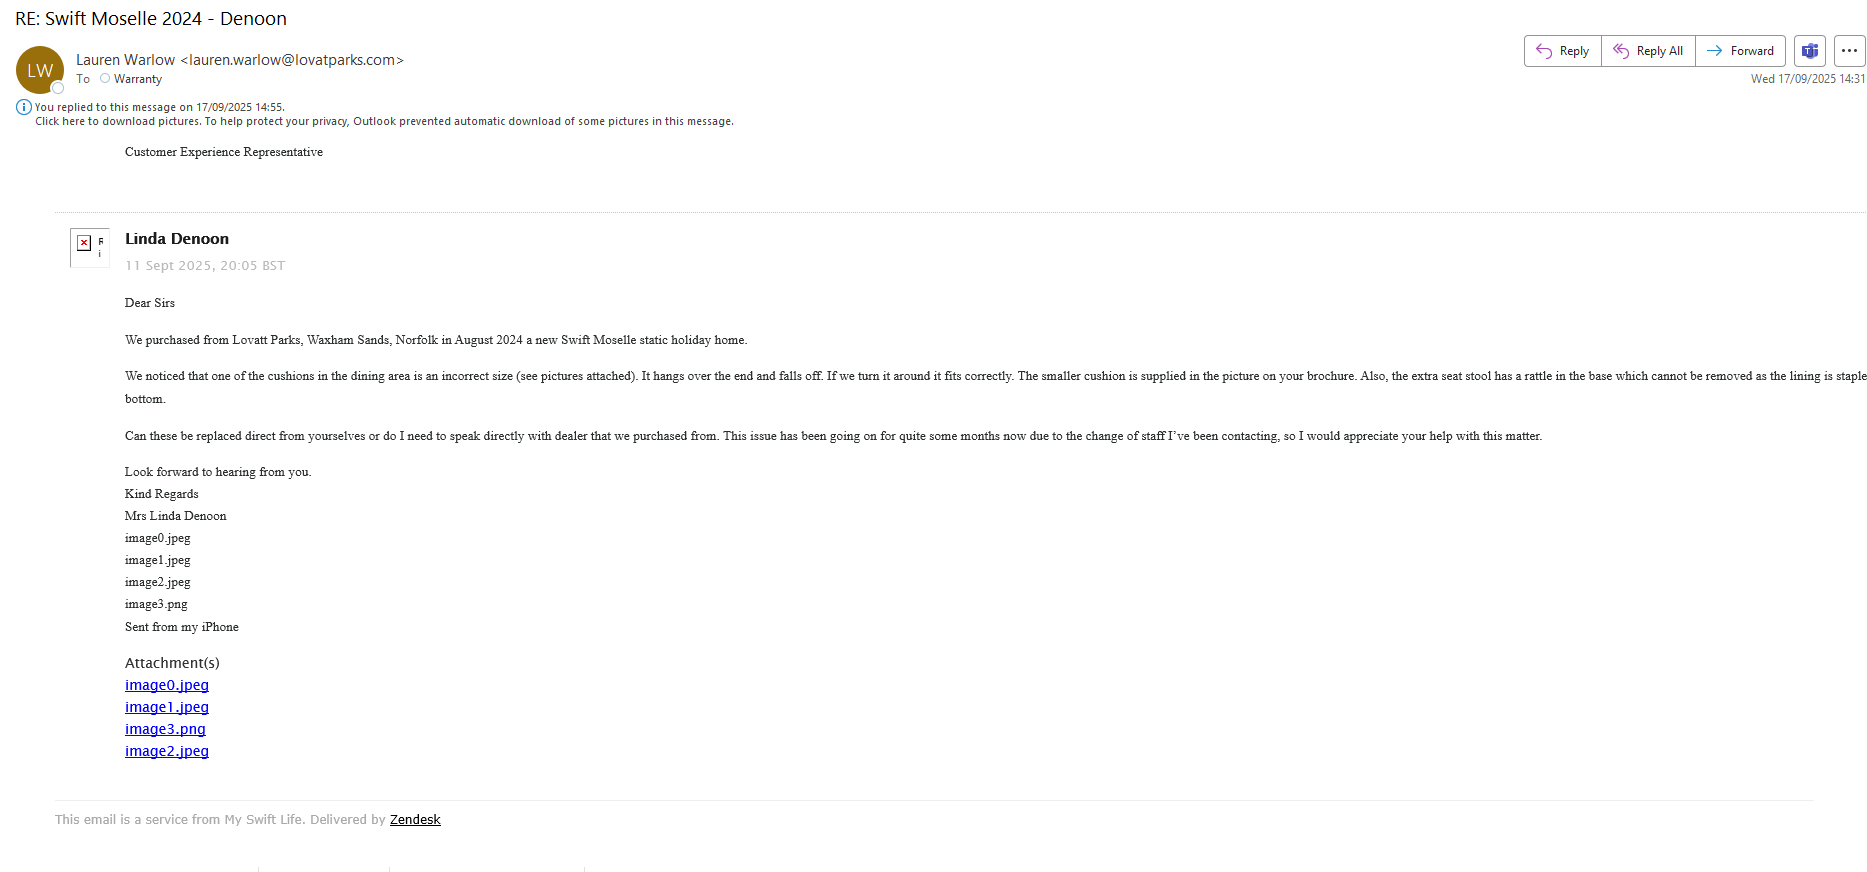The image size is (1867, 872).
Task: Open the image2.jpeg attachment link
Action: click(166, 751)
